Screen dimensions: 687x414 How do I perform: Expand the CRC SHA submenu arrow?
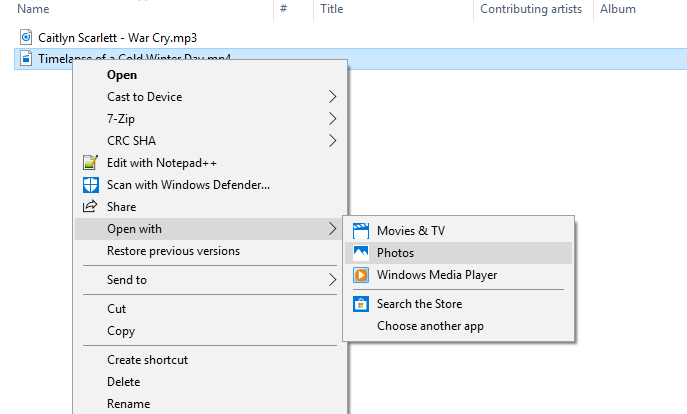[x=333, y=141]
